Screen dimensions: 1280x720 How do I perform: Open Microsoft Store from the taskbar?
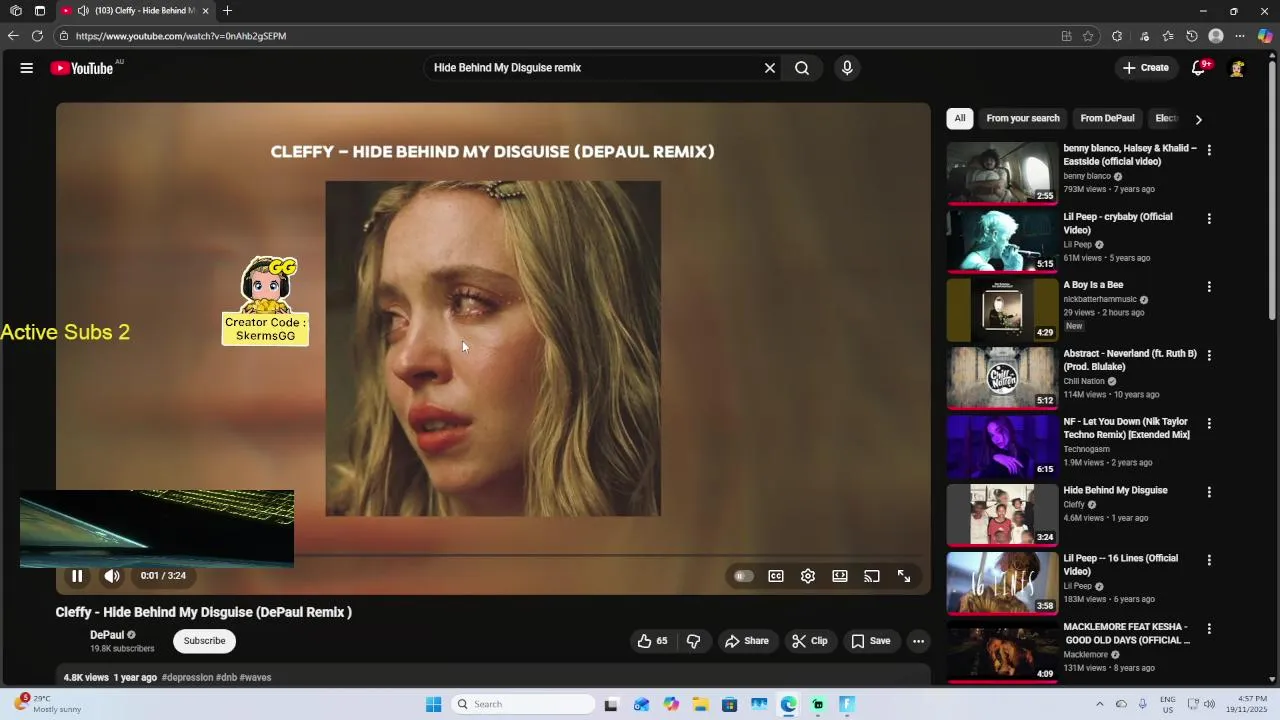[730, 704]
